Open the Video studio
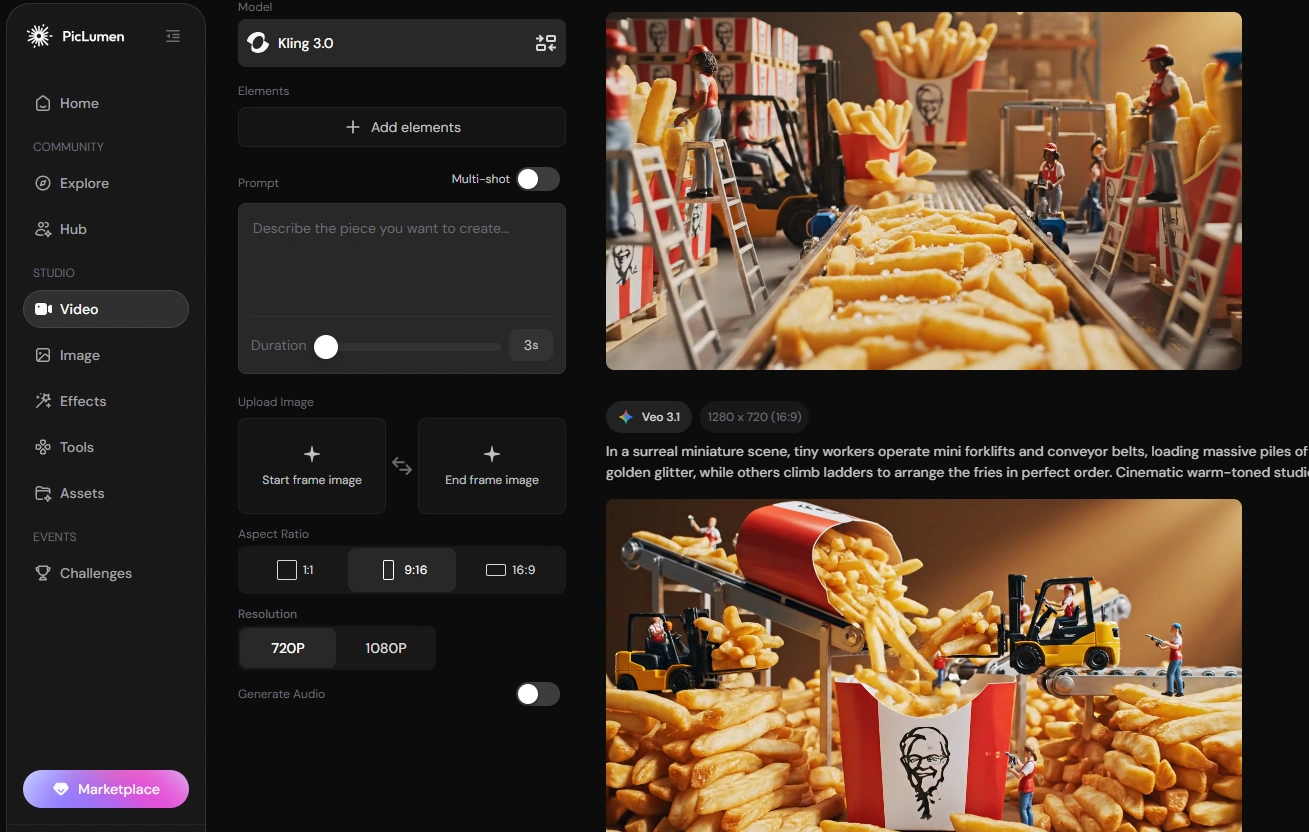 point(106,309)
